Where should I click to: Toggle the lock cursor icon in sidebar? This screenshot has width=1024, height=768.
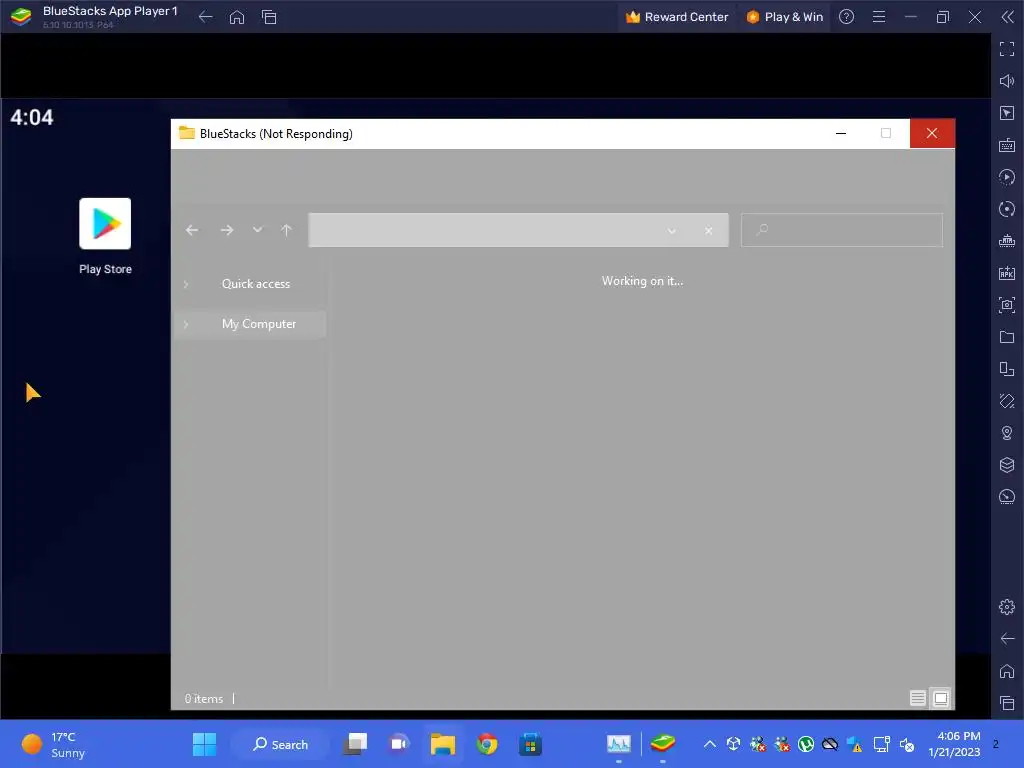coord(1006,113)
